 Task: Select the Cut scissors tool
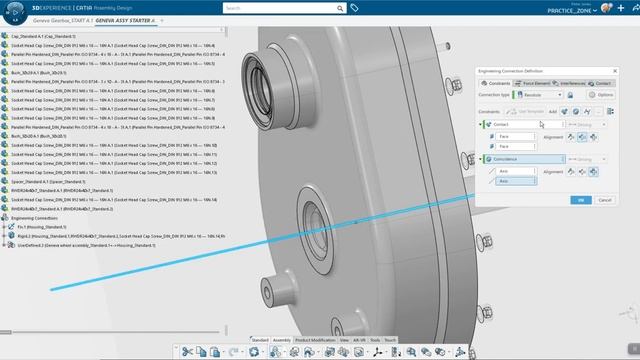tap(187, 352)
